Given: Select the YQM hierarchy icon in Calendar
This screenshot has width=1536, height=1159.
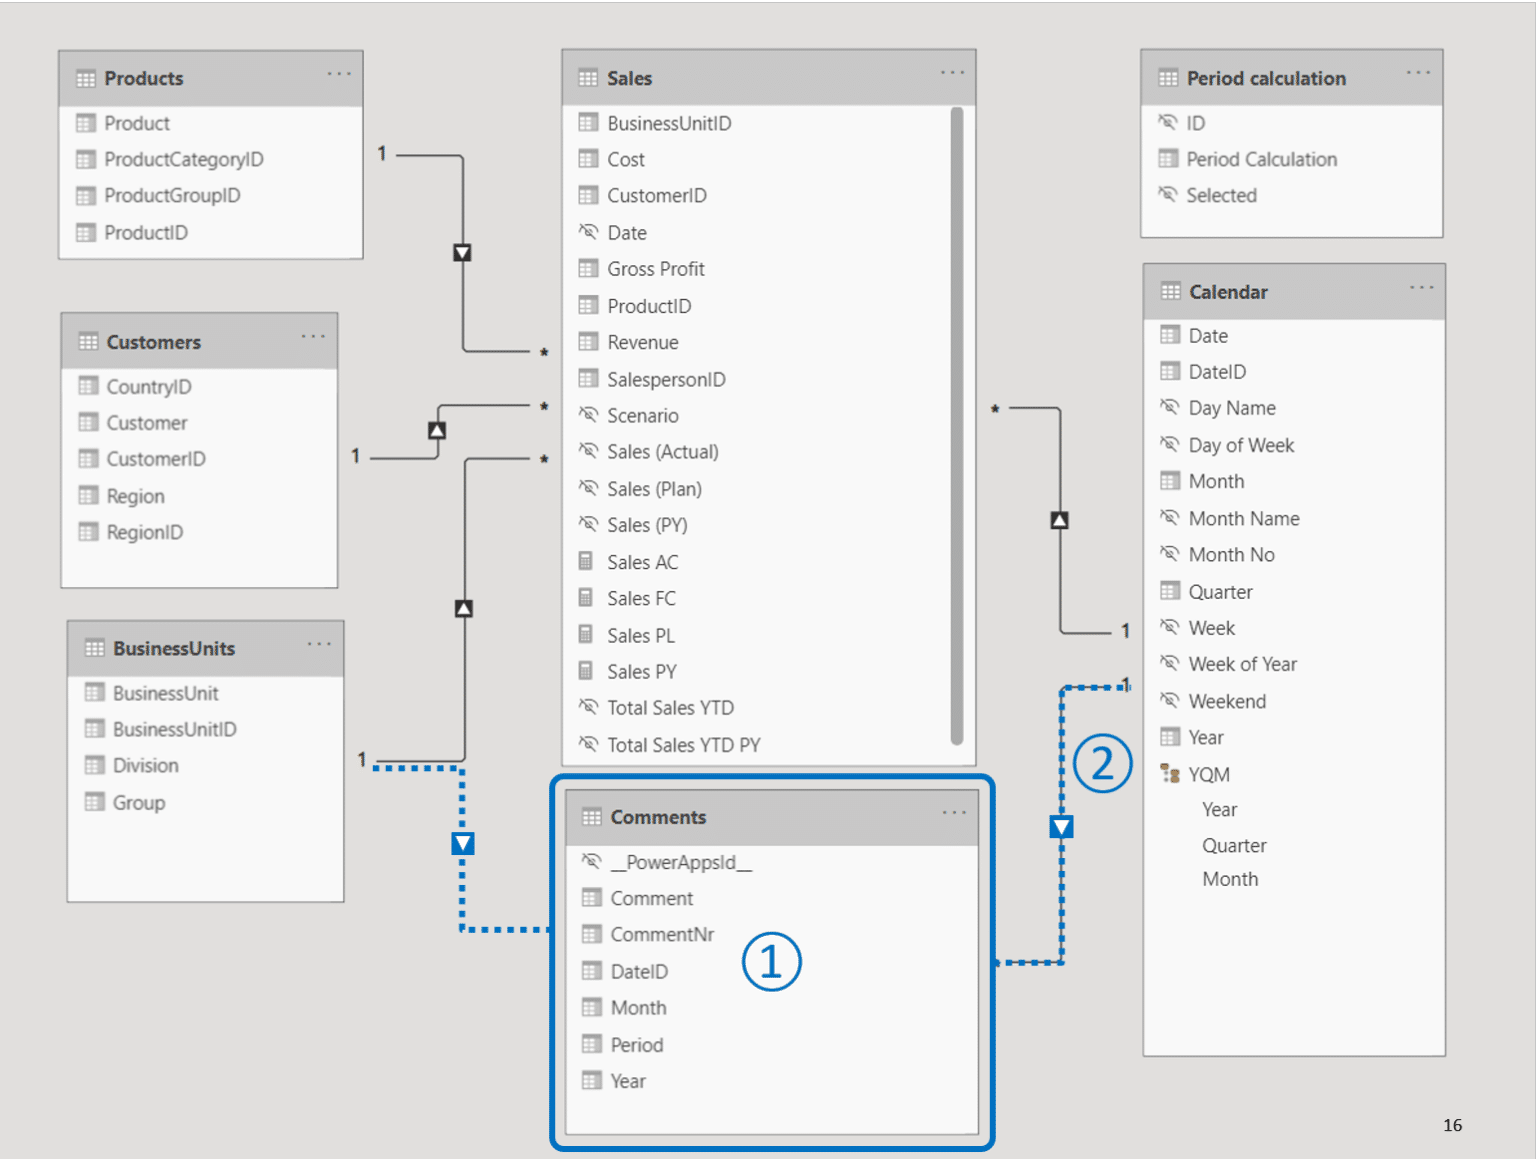Looking at the screenshot, I should click(x=1170, y=773).
